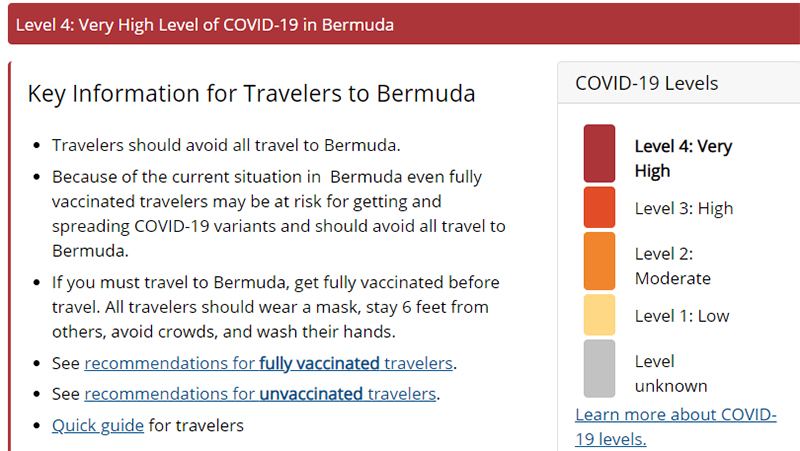Select the Level unknown label
The width and height of the screenshot is (800, 451).
point(671,373)
